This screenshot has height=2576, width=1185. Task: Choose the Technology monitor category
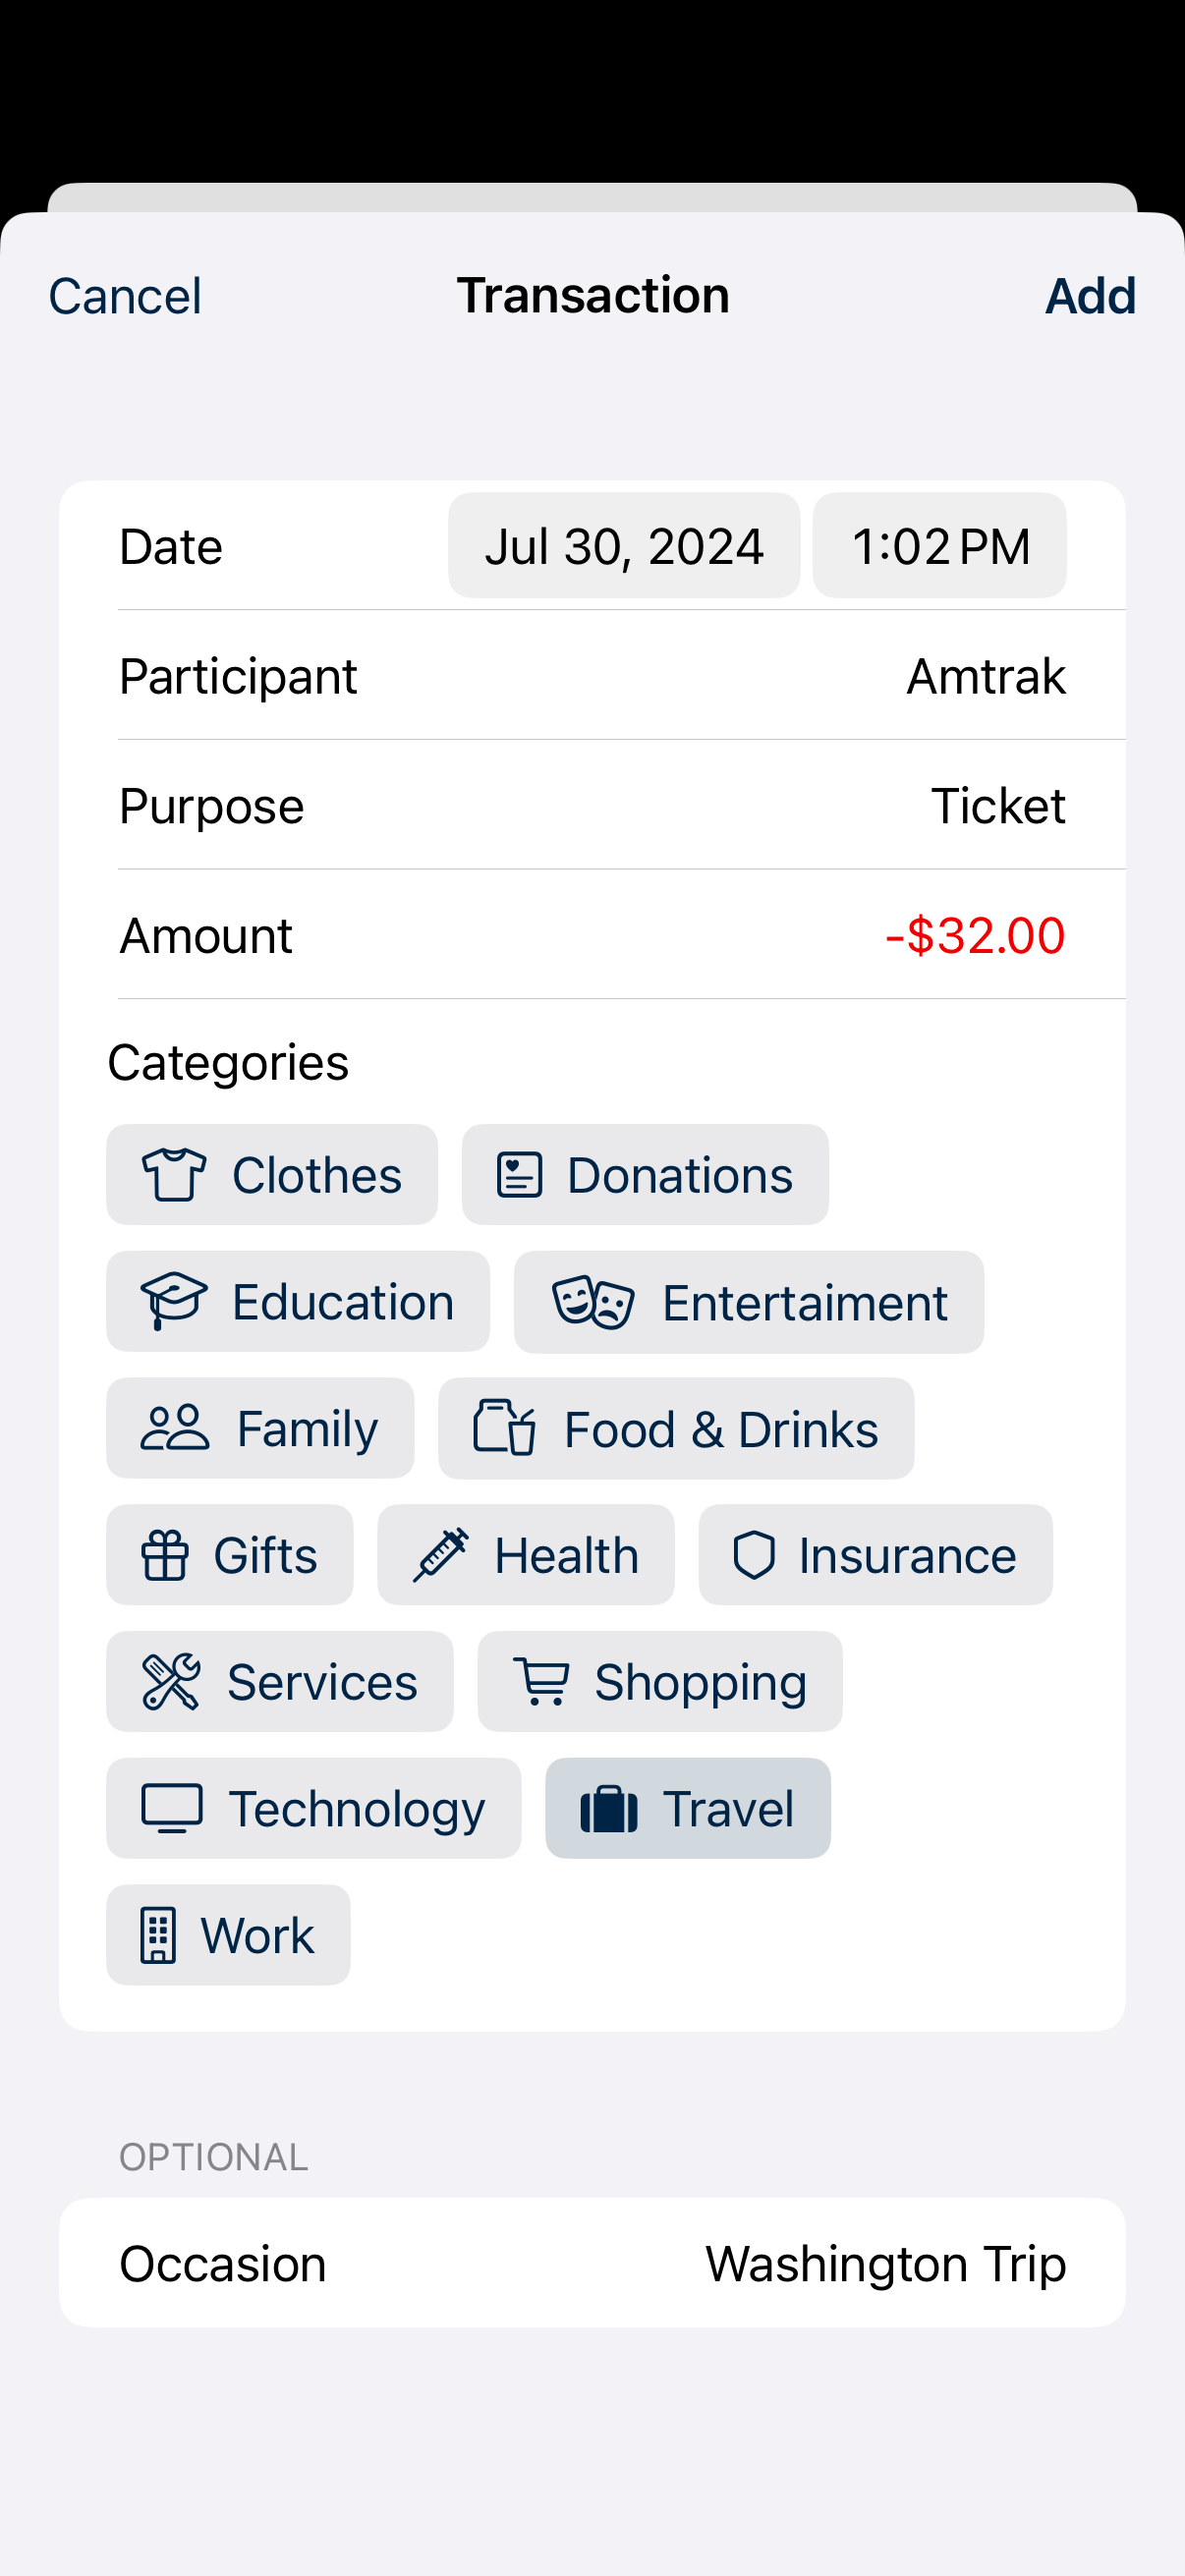[314, 1808]
